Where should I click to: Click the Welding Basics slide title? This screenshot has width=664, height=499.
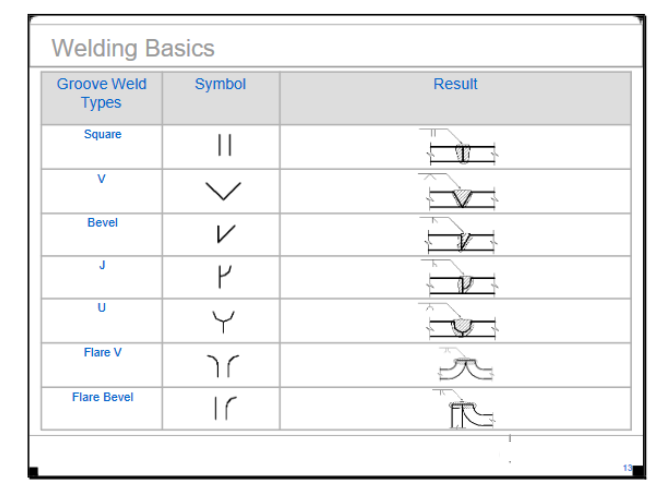pos(133,48)
